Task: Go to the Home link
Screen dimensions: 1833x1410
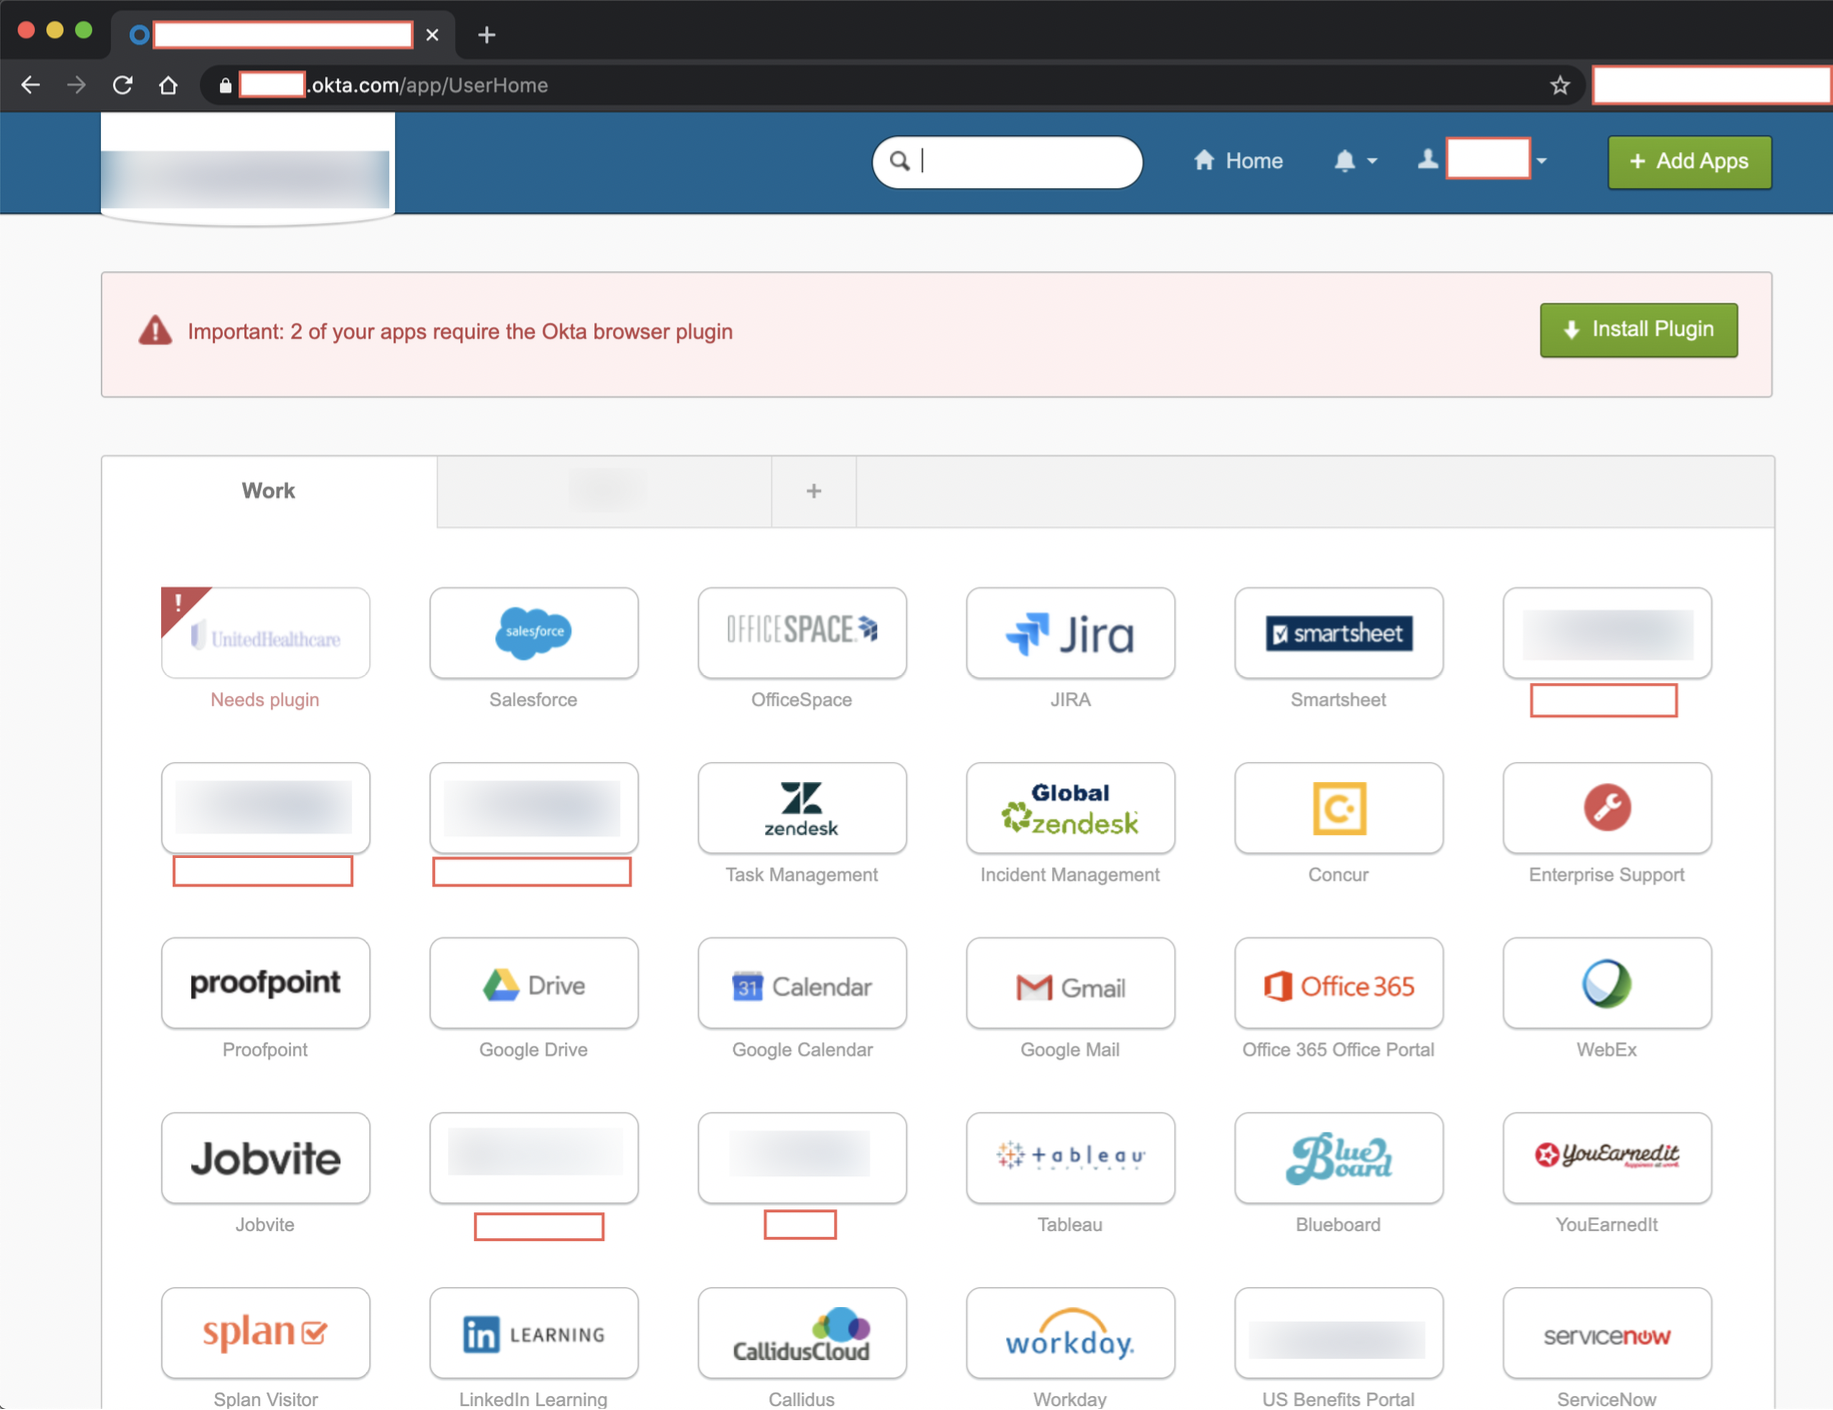Action: (x=1238, y=161)
